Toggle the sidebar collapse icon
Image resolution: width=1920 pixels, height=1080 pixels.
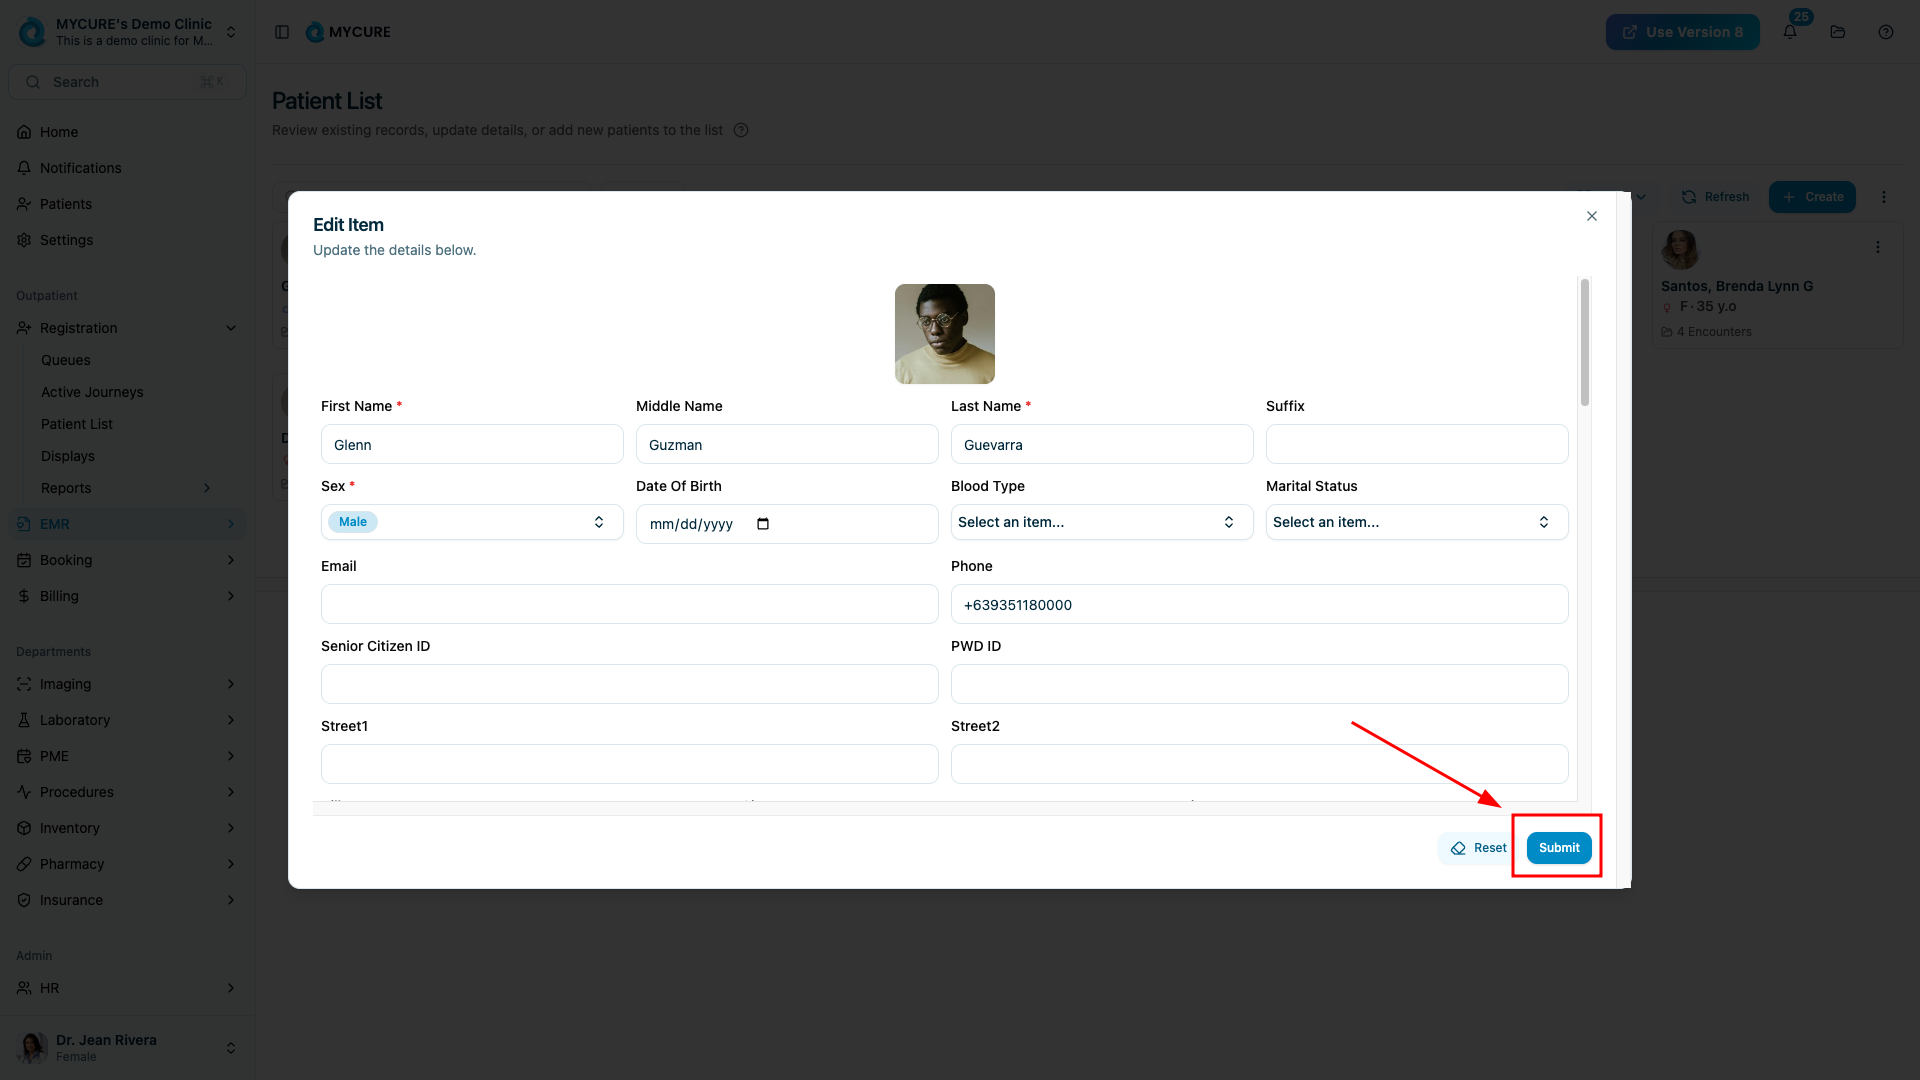[x=282, y=32]
